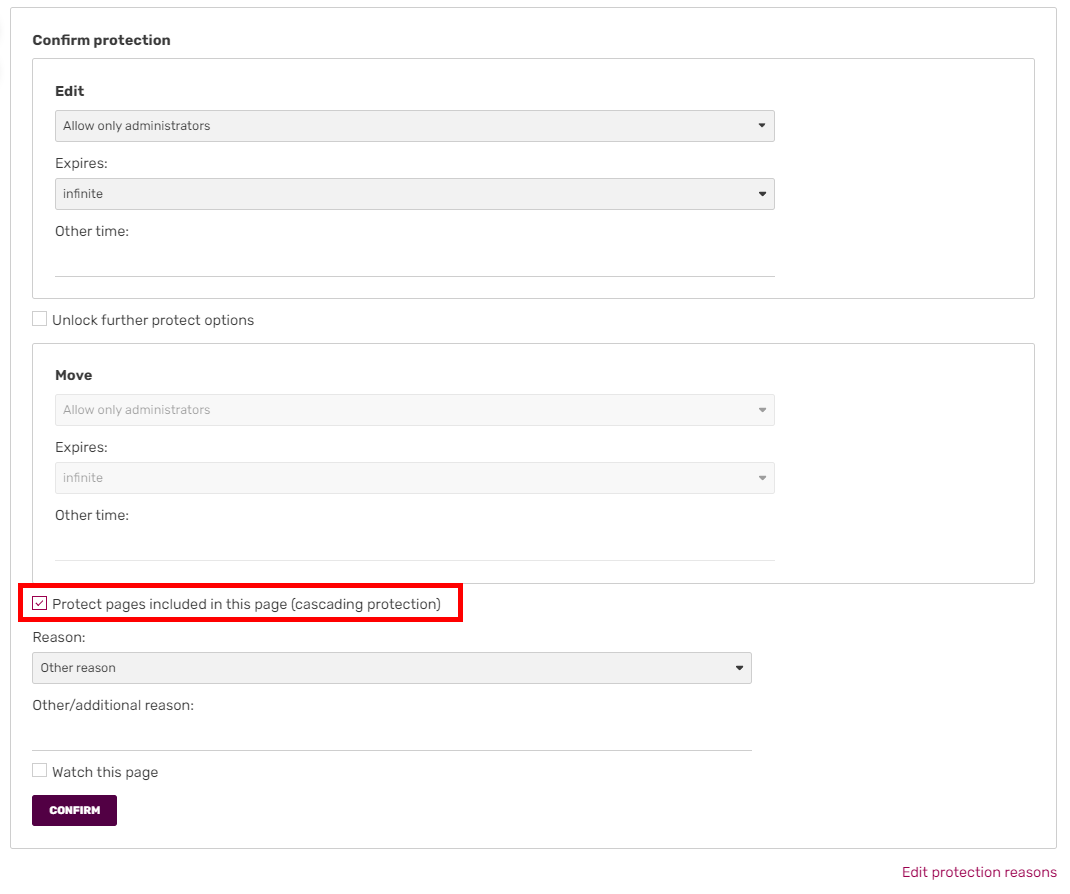Screen dimensions: 1070x894
Task: Click the Other/additional reason: label
Action: 112,705
